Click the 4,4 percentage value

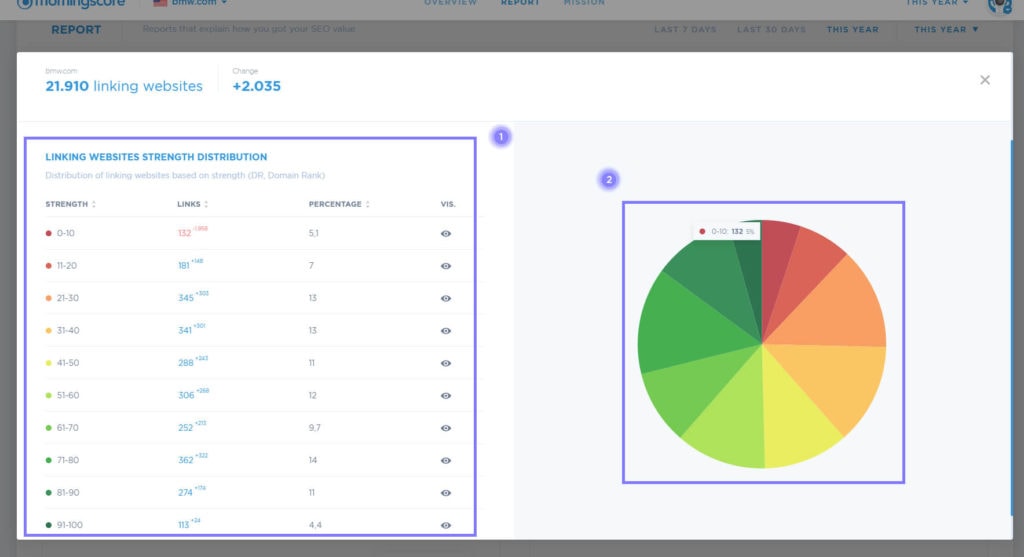315,525
